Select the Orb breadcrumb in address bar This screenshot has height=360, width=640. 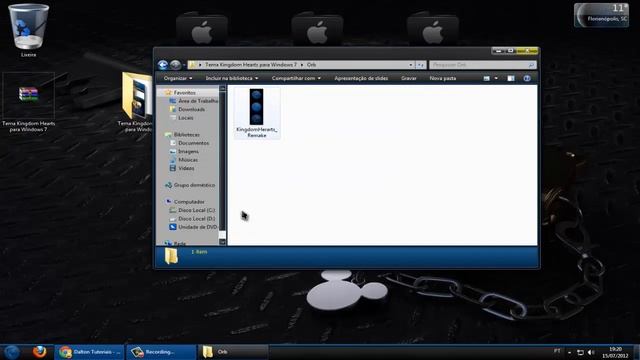coord(311,65)
